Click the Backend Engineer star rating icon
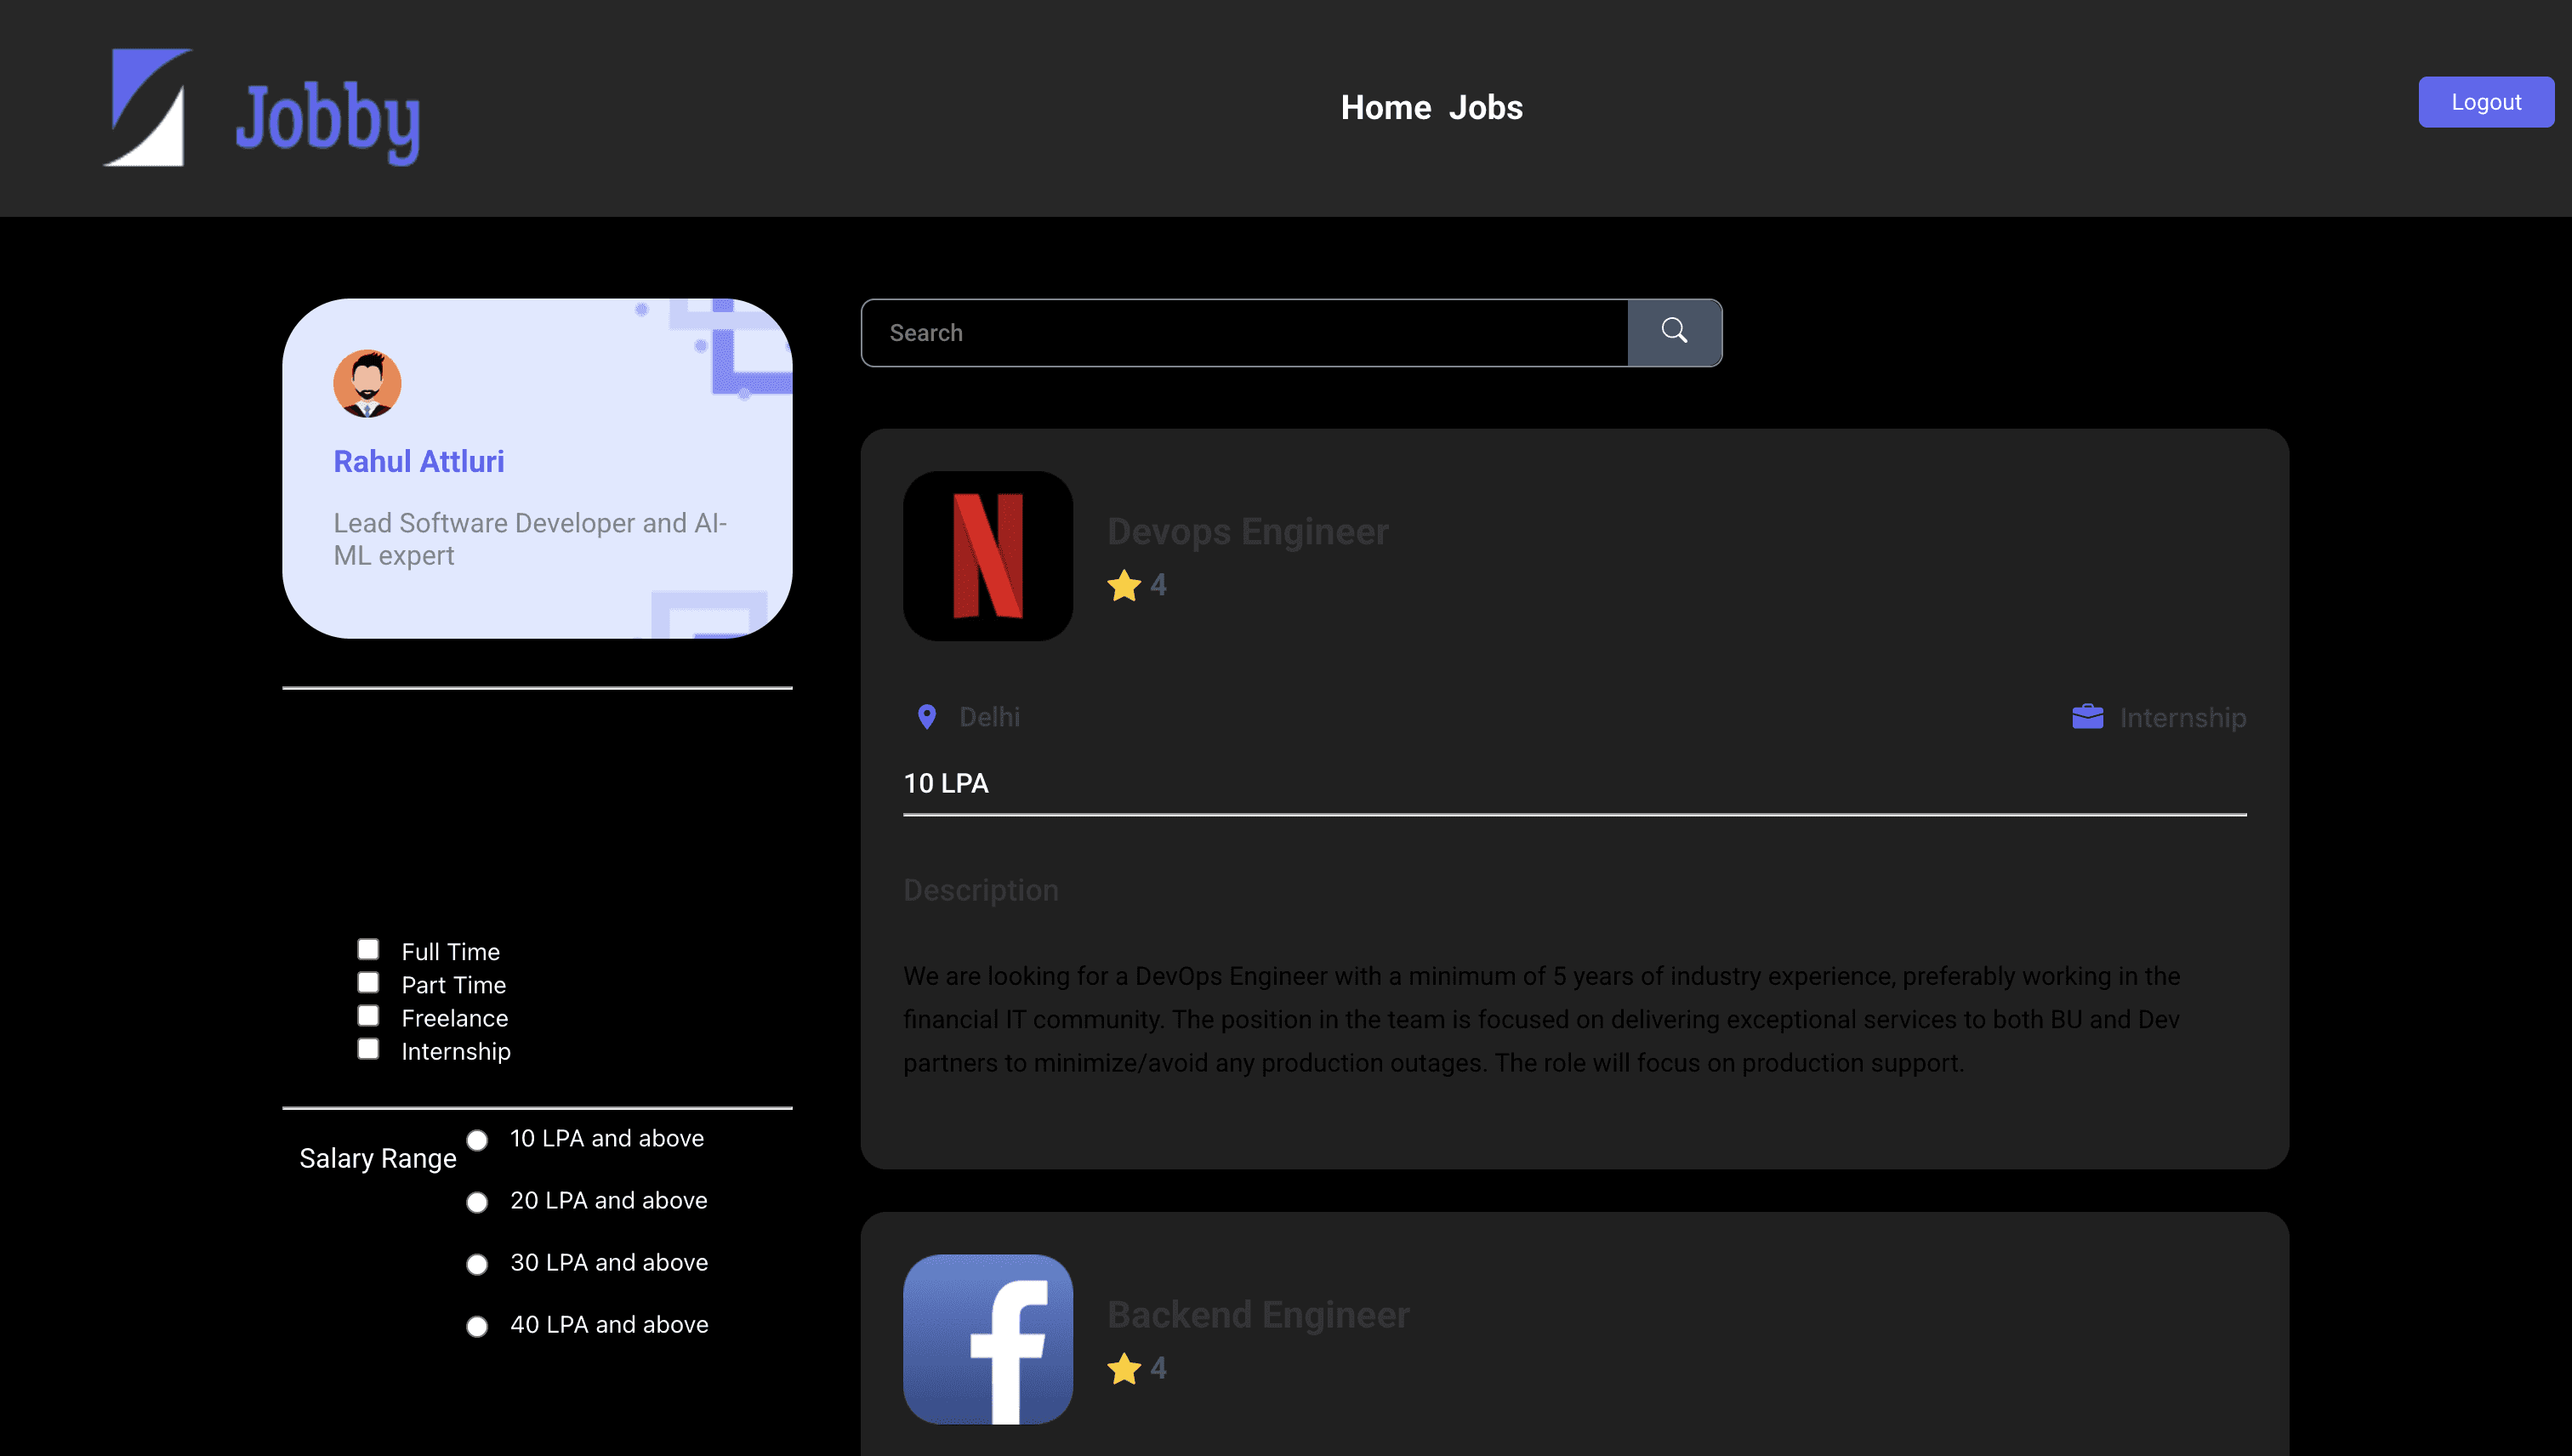Screen dimensions: 2572x1456 pos(1123,1368)
